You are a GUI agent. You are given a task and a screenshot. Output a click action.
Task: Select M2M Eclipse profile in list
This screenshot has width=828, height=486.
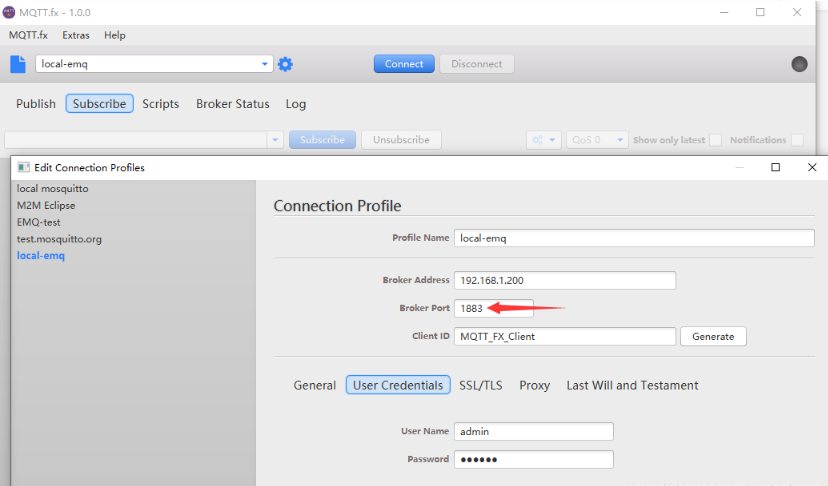(x=46, y=205)
